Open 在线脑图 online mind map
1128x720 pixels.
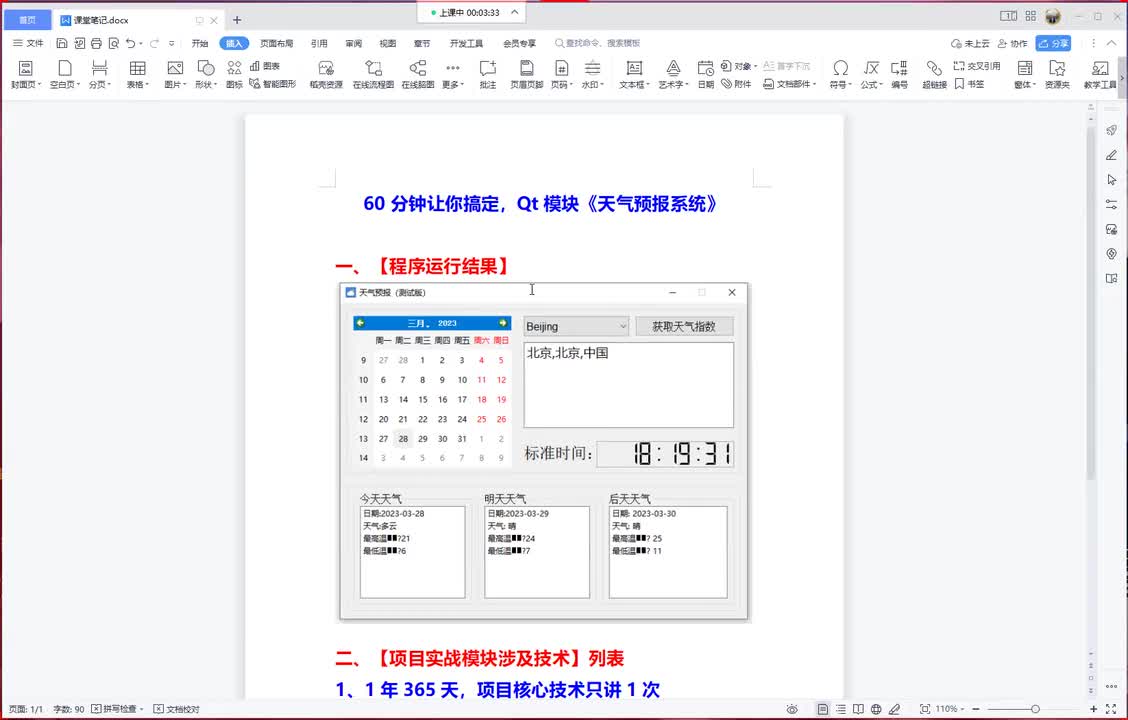(x=418, y=74)
